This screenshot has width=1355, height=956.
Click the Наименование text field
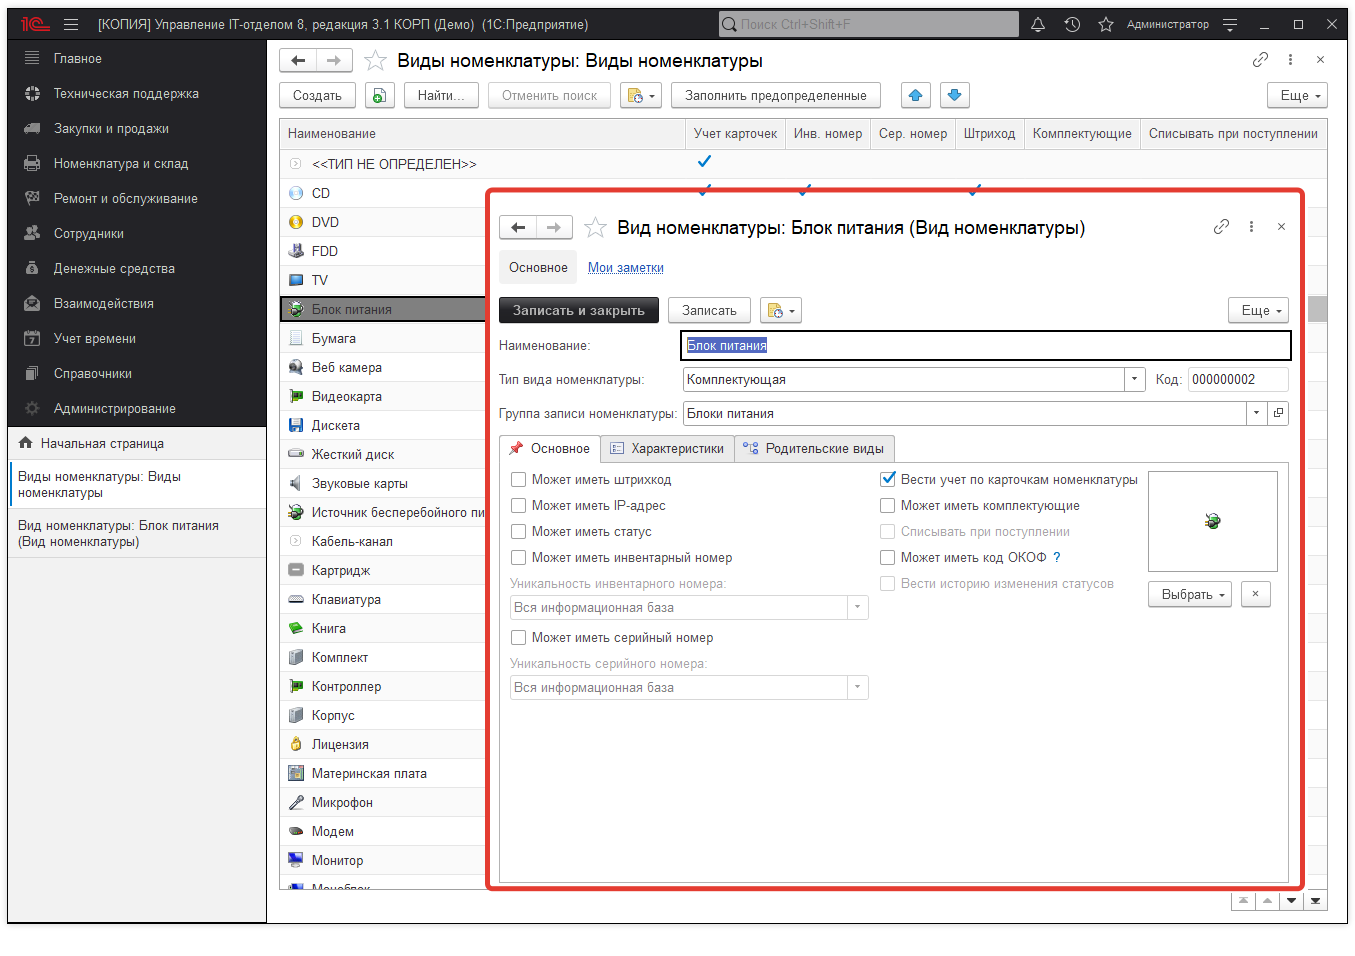[985, 346]
